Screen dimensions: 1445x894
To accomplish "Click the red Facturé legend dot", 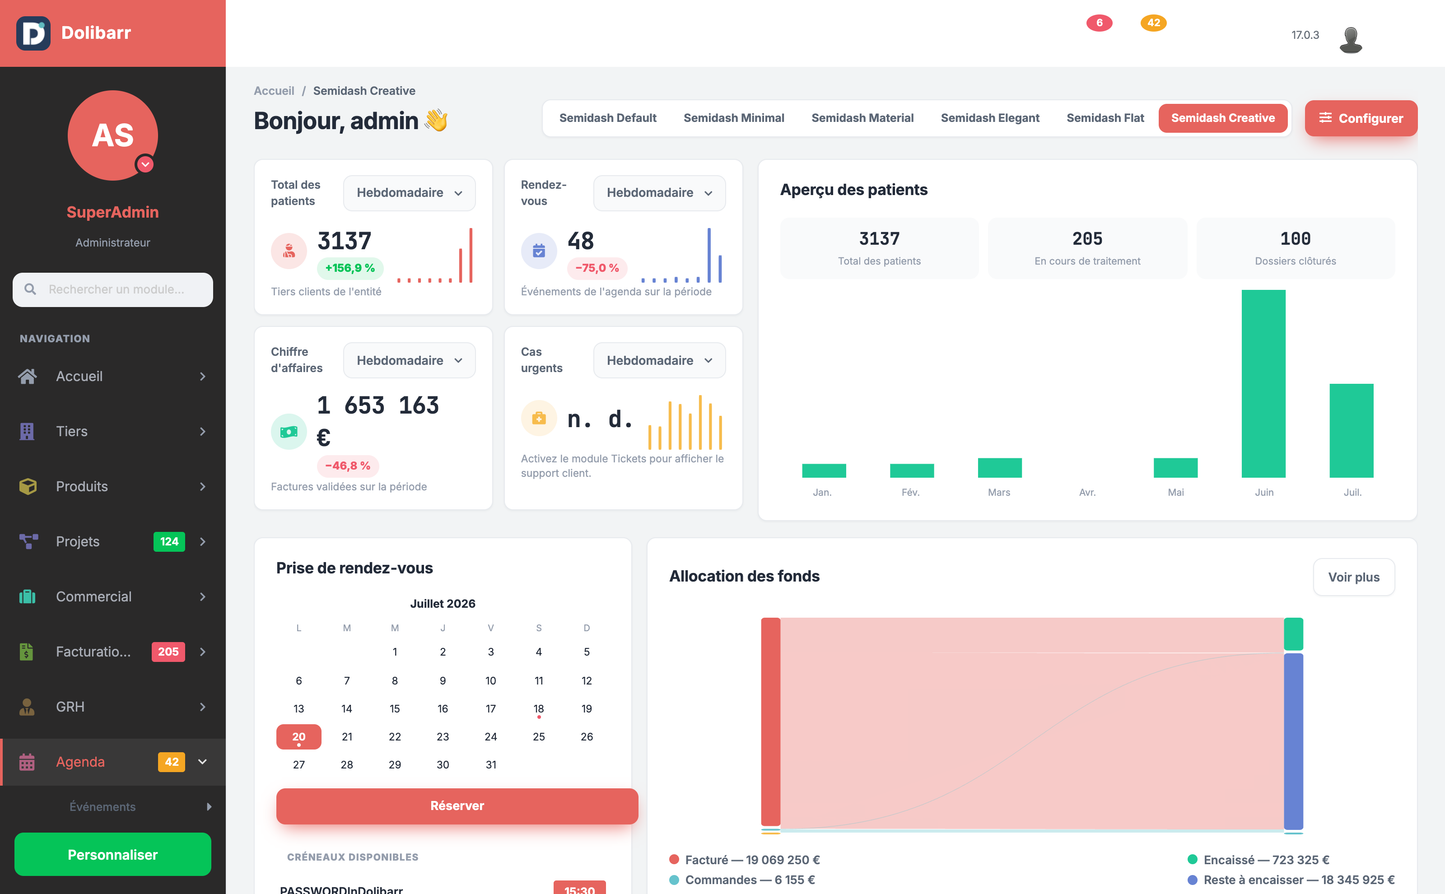I will click(x=674, y=860).
